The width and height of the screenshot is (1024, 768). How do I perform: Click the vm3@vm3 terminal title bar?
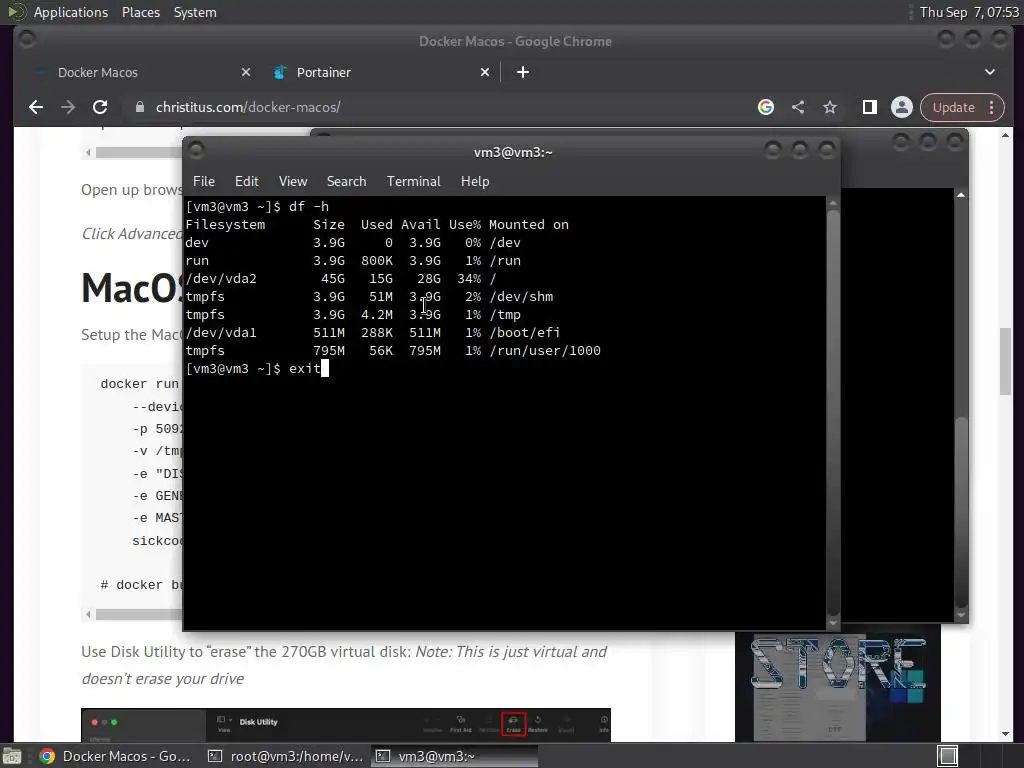coord(512,152)
